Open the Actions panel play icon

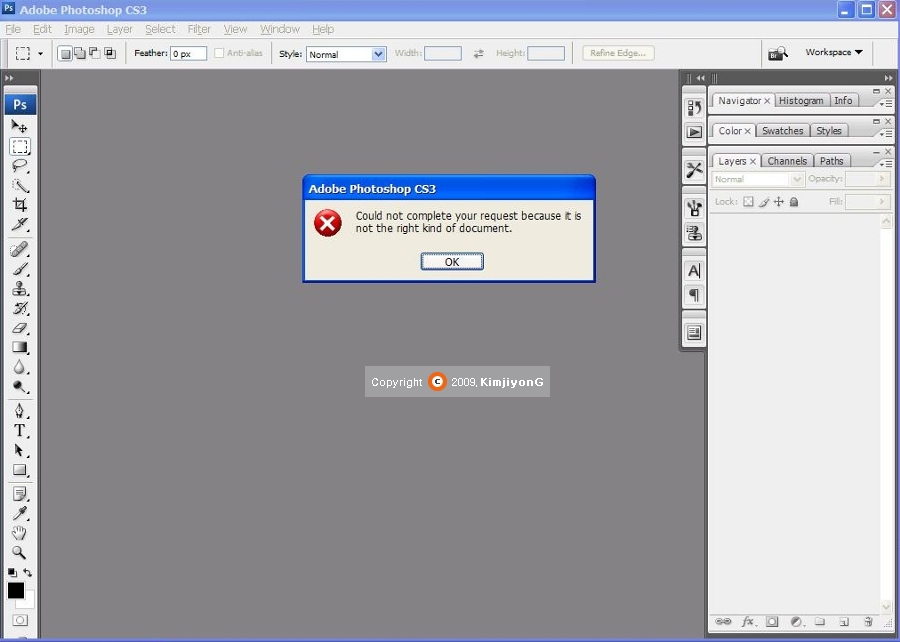694,132
